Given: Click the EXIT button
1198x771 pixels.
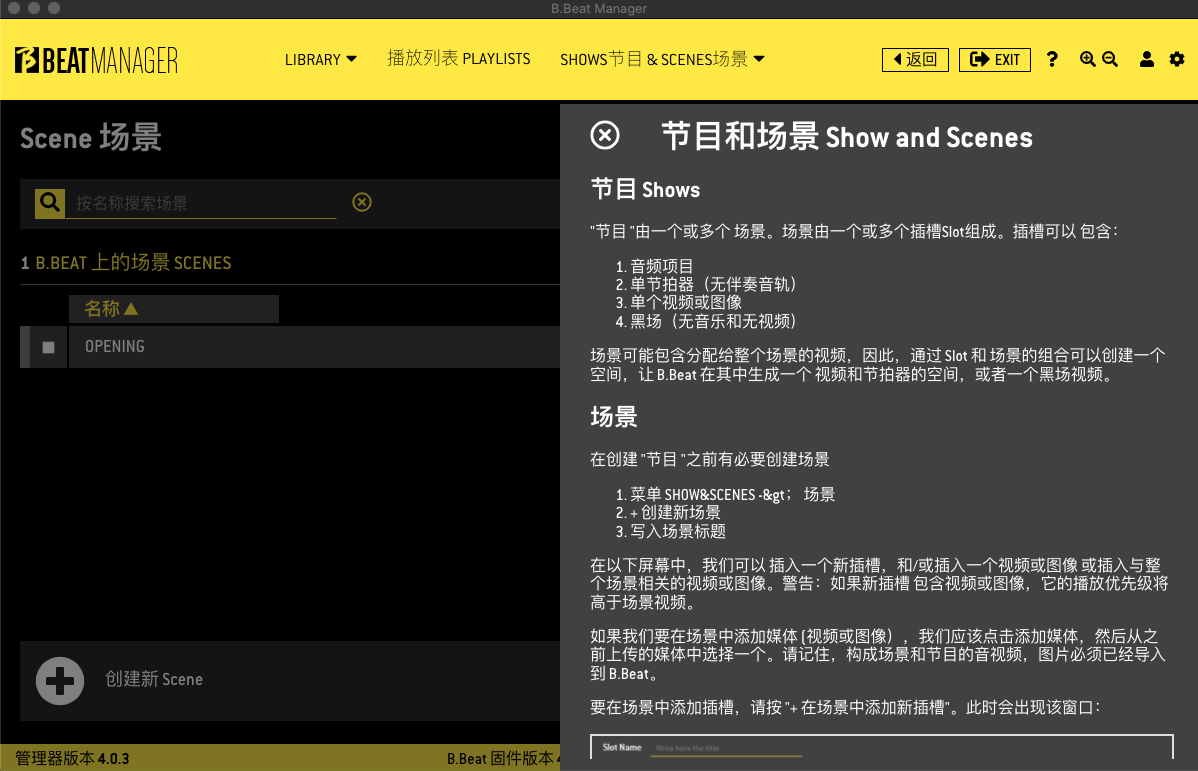Looking at the screenshot, I should (995, 60).
